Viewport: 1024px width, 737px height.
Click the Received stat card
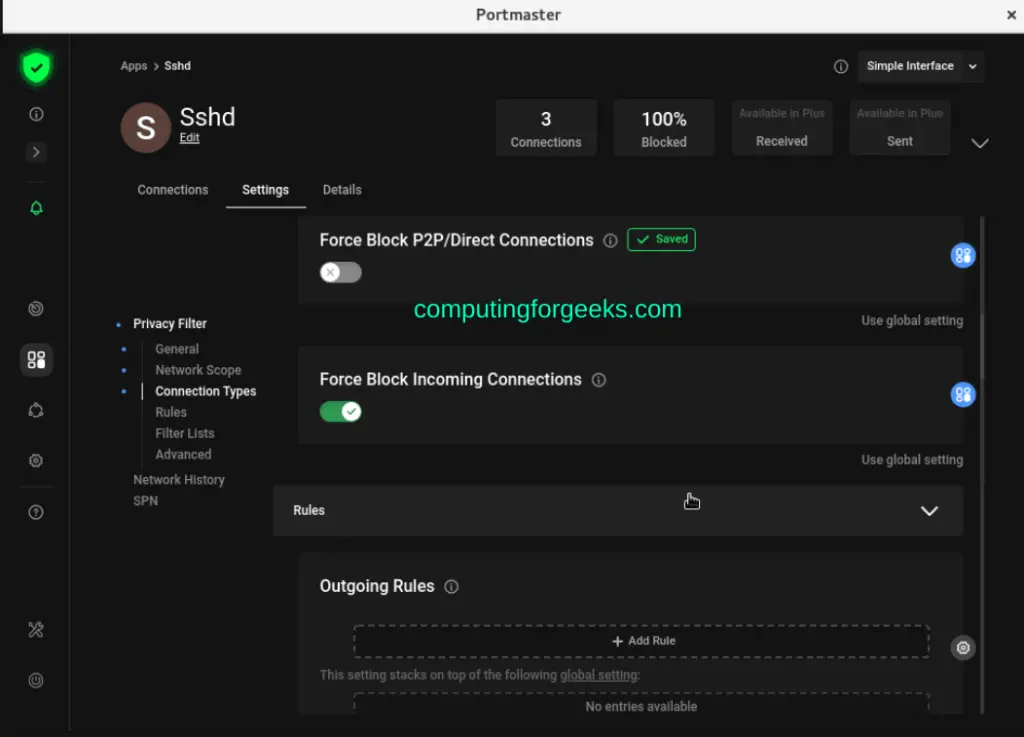[782, 128]
